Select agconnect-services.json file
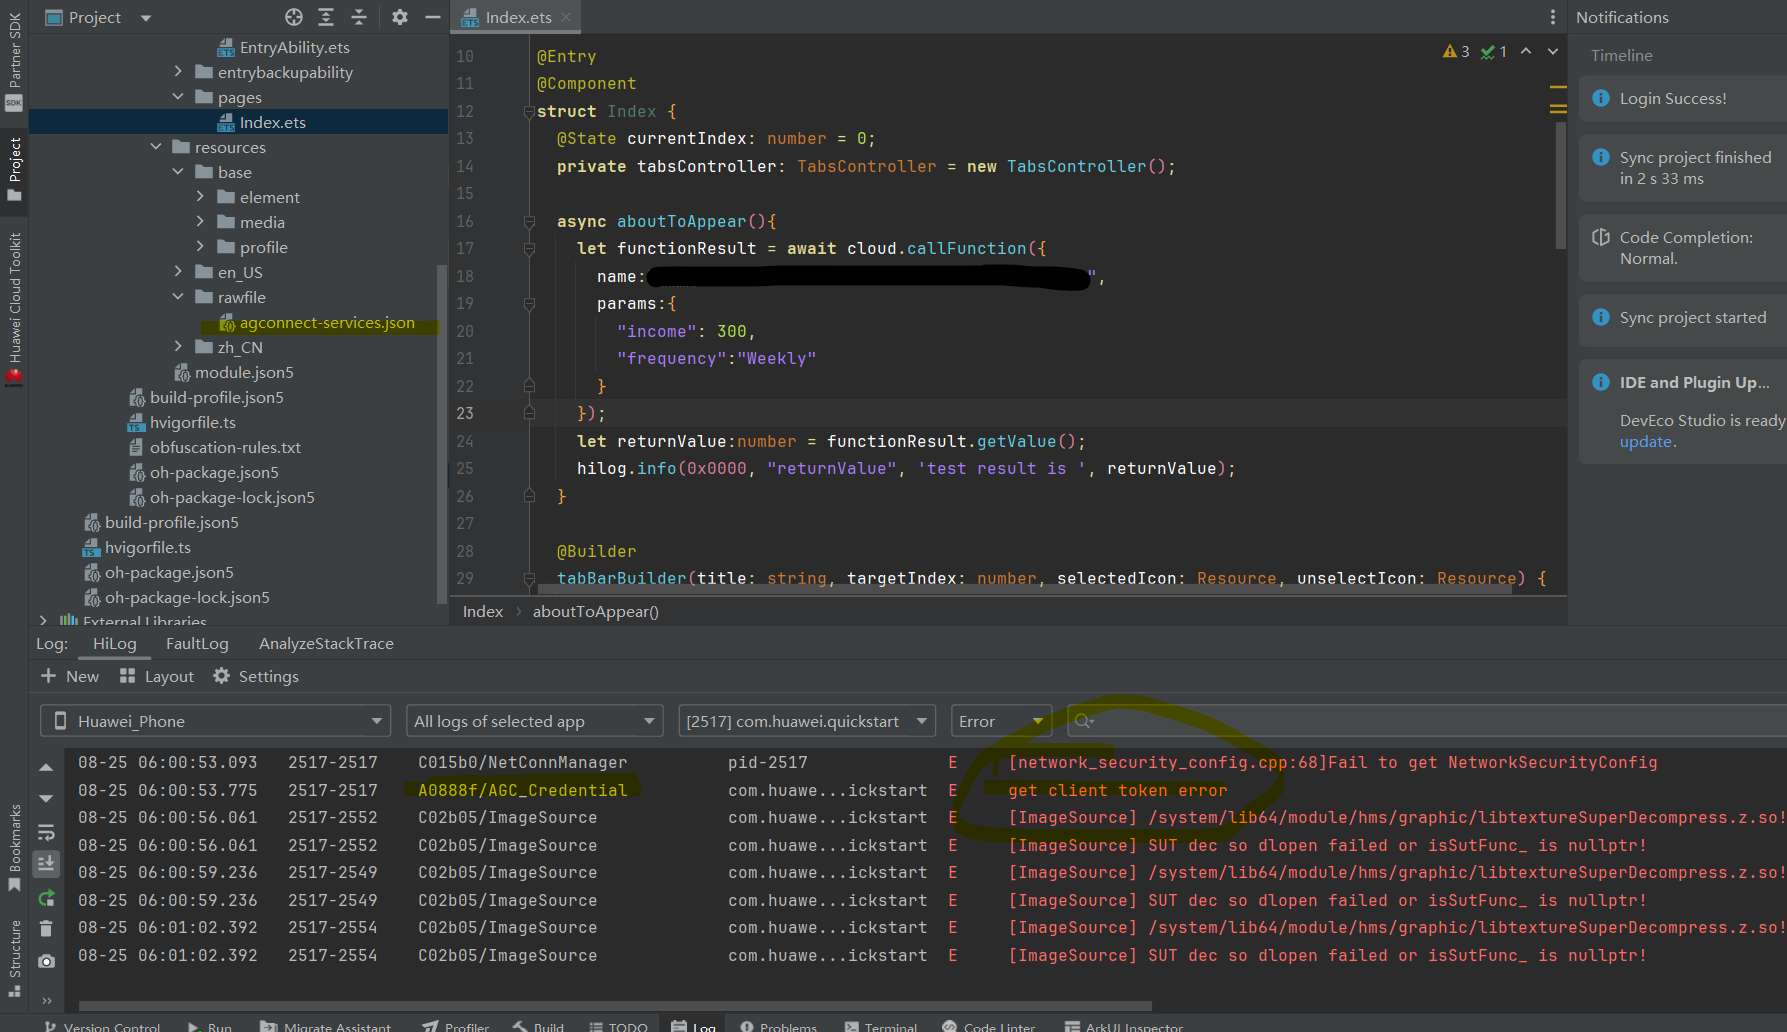This screenshot has width=1787, height=1032. point(327,323)
